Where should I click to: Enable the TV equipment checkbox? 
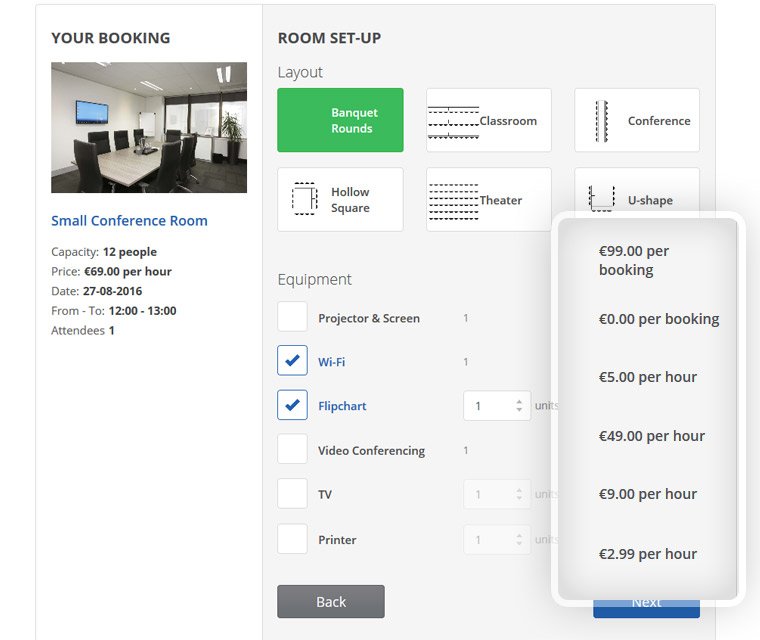point(292,494)
